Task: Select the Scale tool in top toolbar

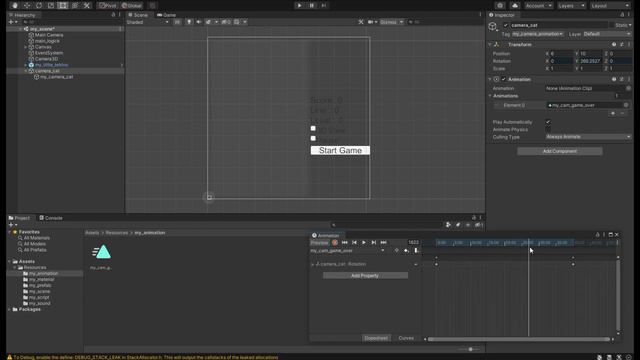Action: coord(51,6)
